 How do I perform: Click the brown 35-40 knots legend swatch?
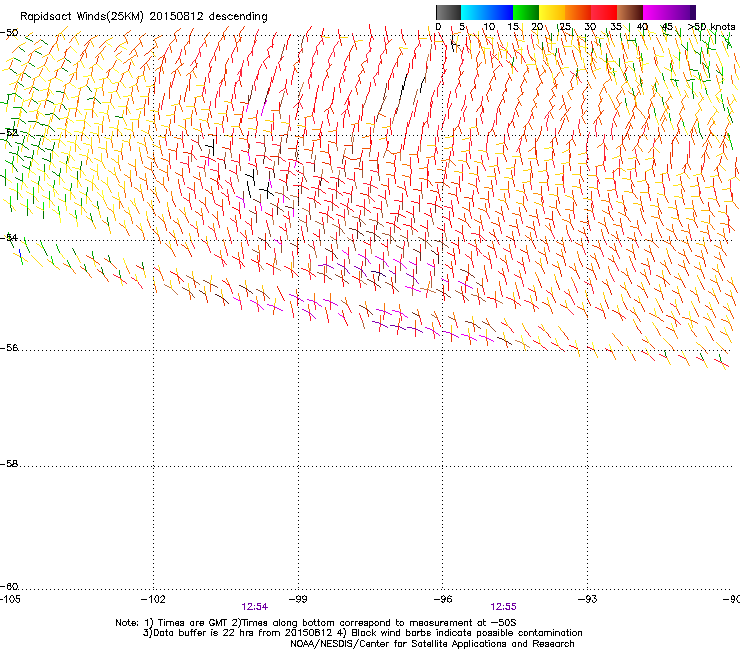pyautogui.click(x=630, y=12)
